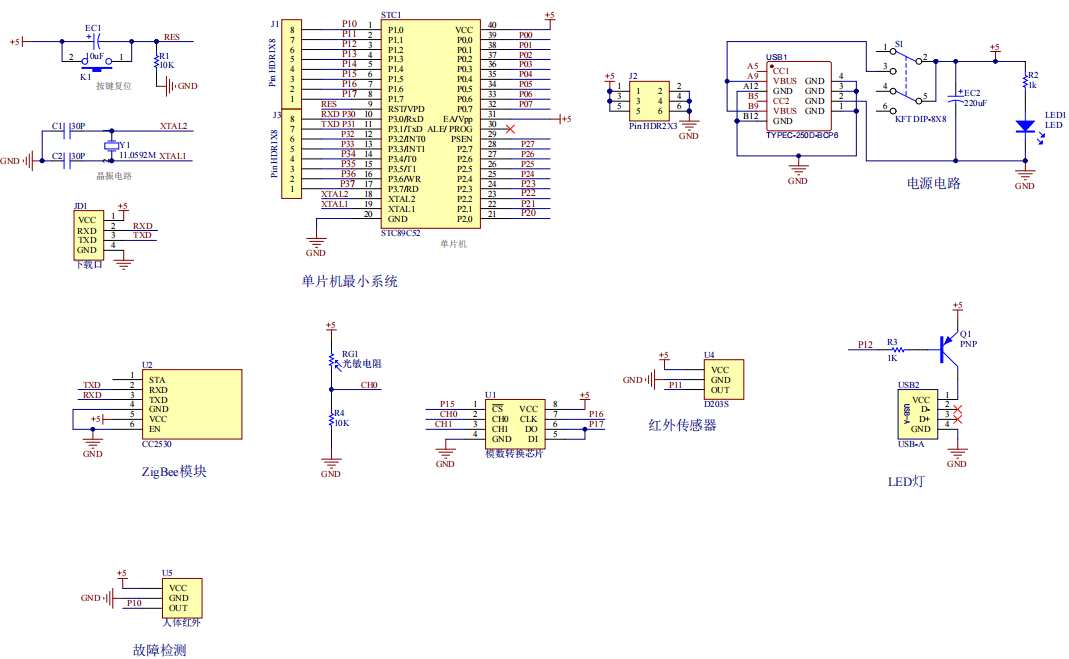Click the RG1 photoresistor symbol
This screenshot has height=659, width=1069.
pos(331,361)
